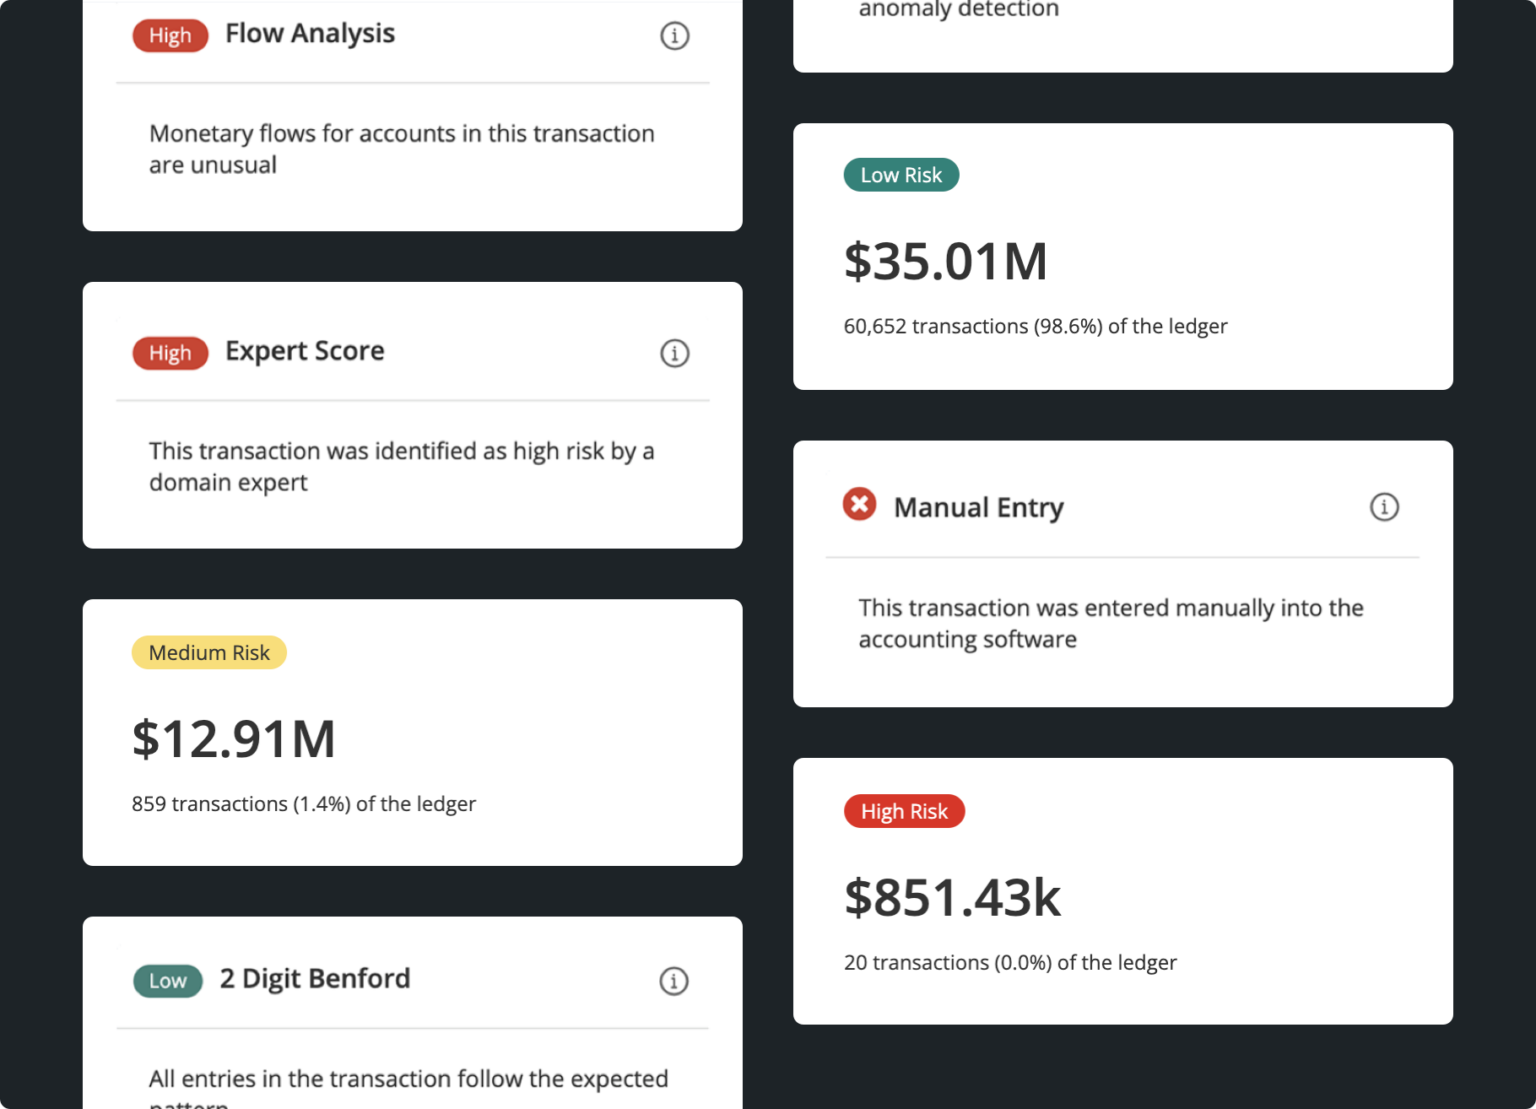Image resolution: width=1536 pixels, height=1109 pixels.
Task: Click the High badge on Expert Score
Action: coord(169,352)
